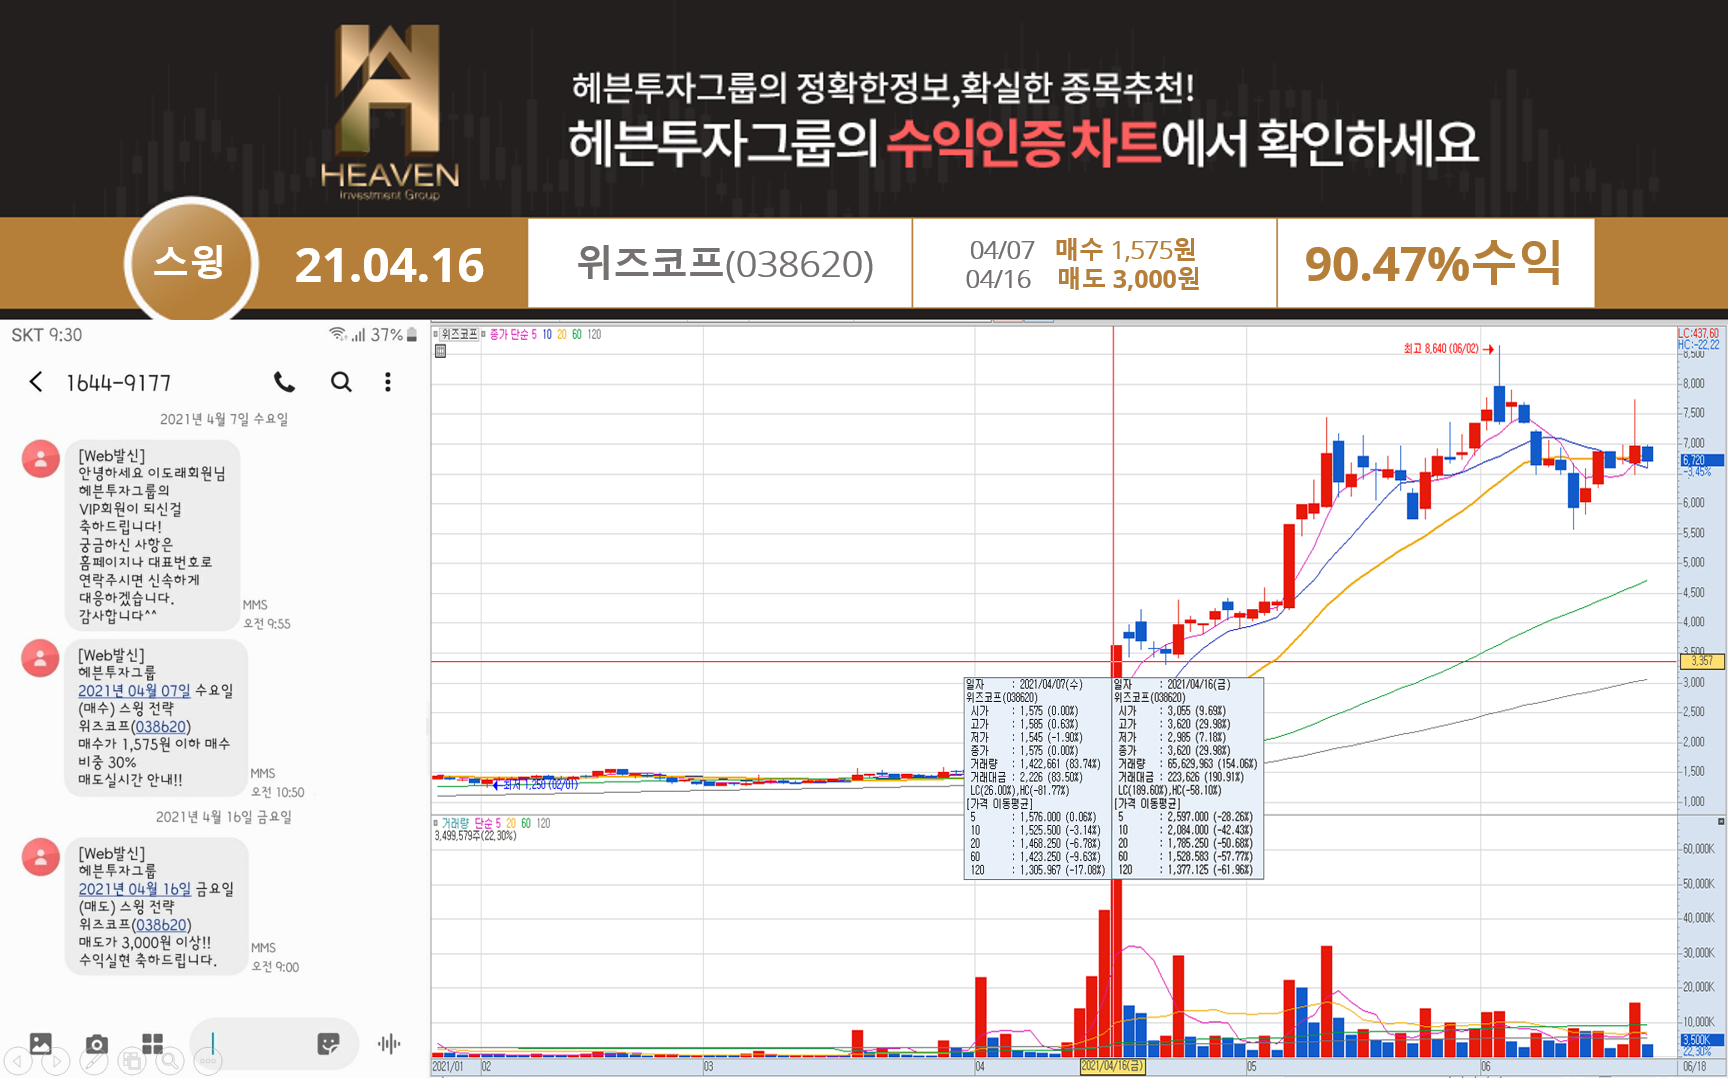Click the LC:437.60 indicator text
Viewport: 1728px width, 1078px height.
pyautogui.click(x=1699, y=334)
